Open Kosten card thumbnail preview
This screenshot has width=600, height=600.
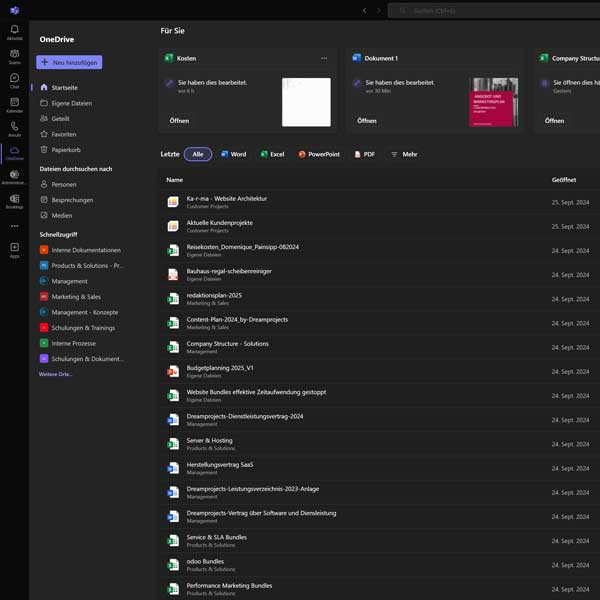[307, 102]
